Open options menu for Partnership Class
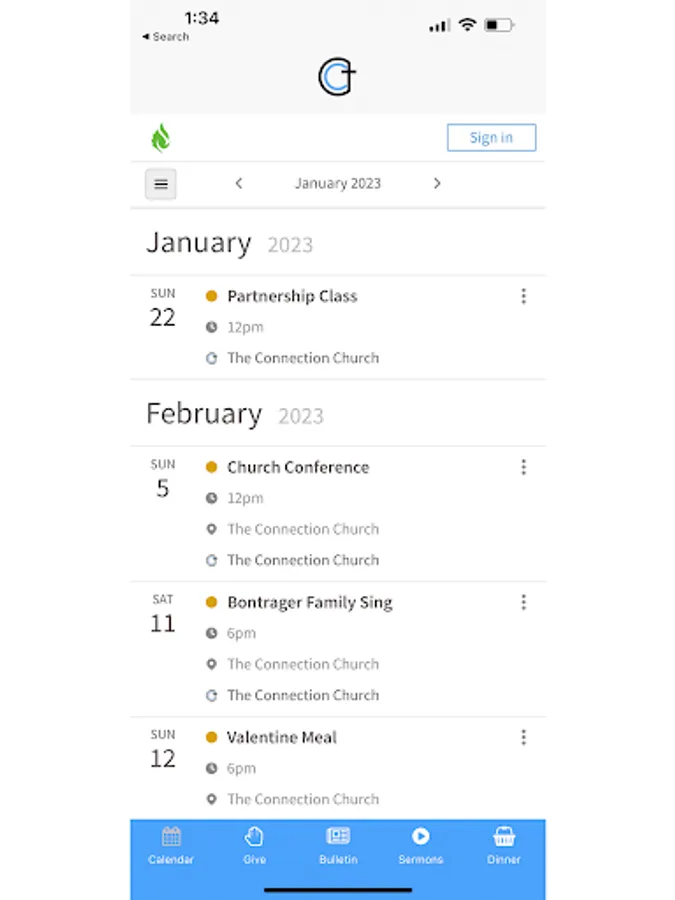The image size is (675, 900). (523, 296)
